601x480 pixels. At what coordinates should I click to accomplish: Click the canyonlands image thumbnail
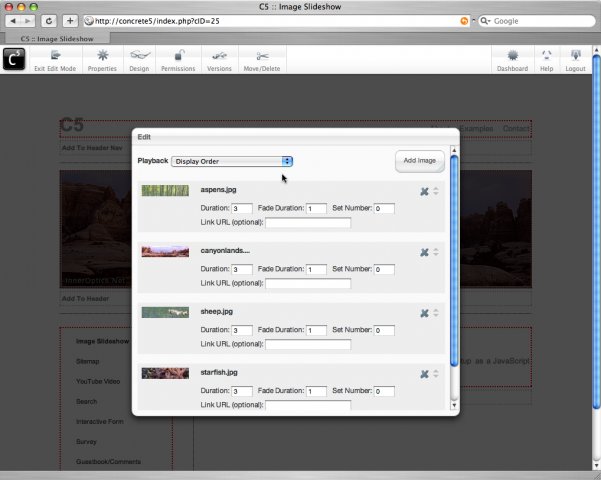pos(165,252)
